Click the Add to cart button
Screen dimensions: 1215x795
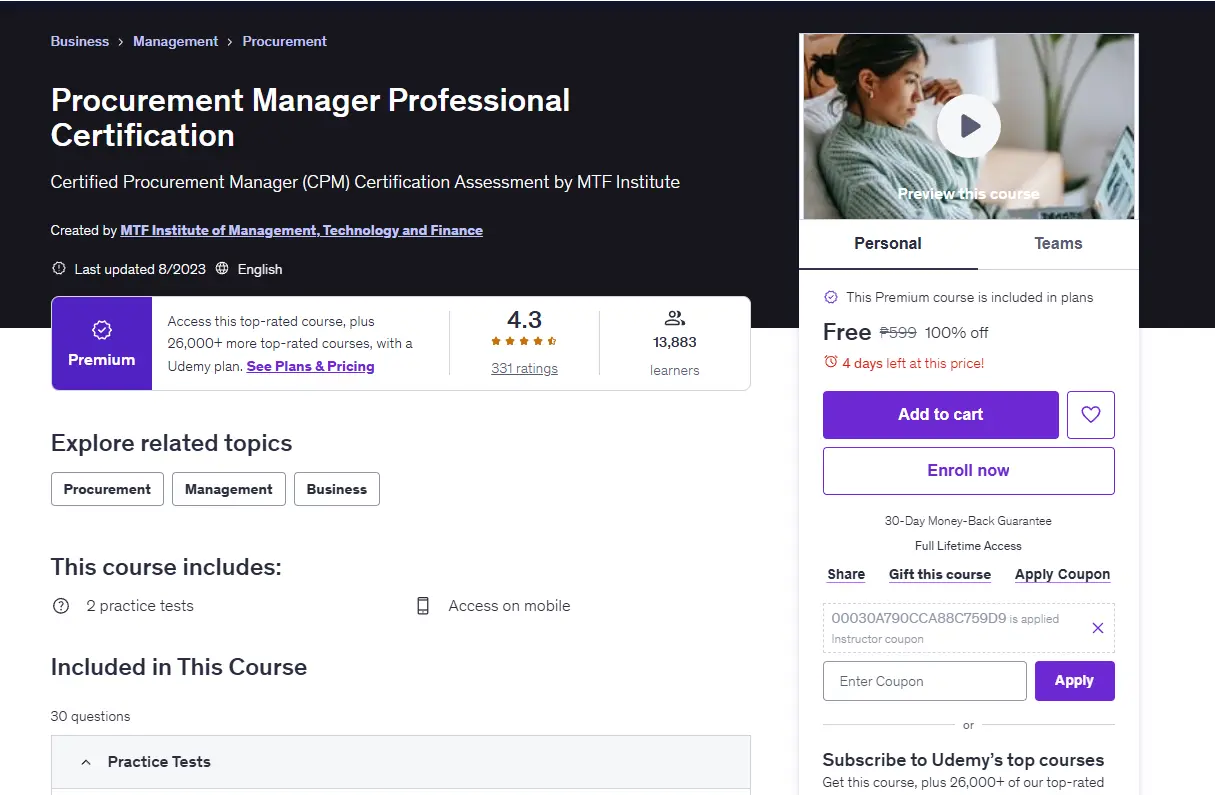(x=940, y=415)
